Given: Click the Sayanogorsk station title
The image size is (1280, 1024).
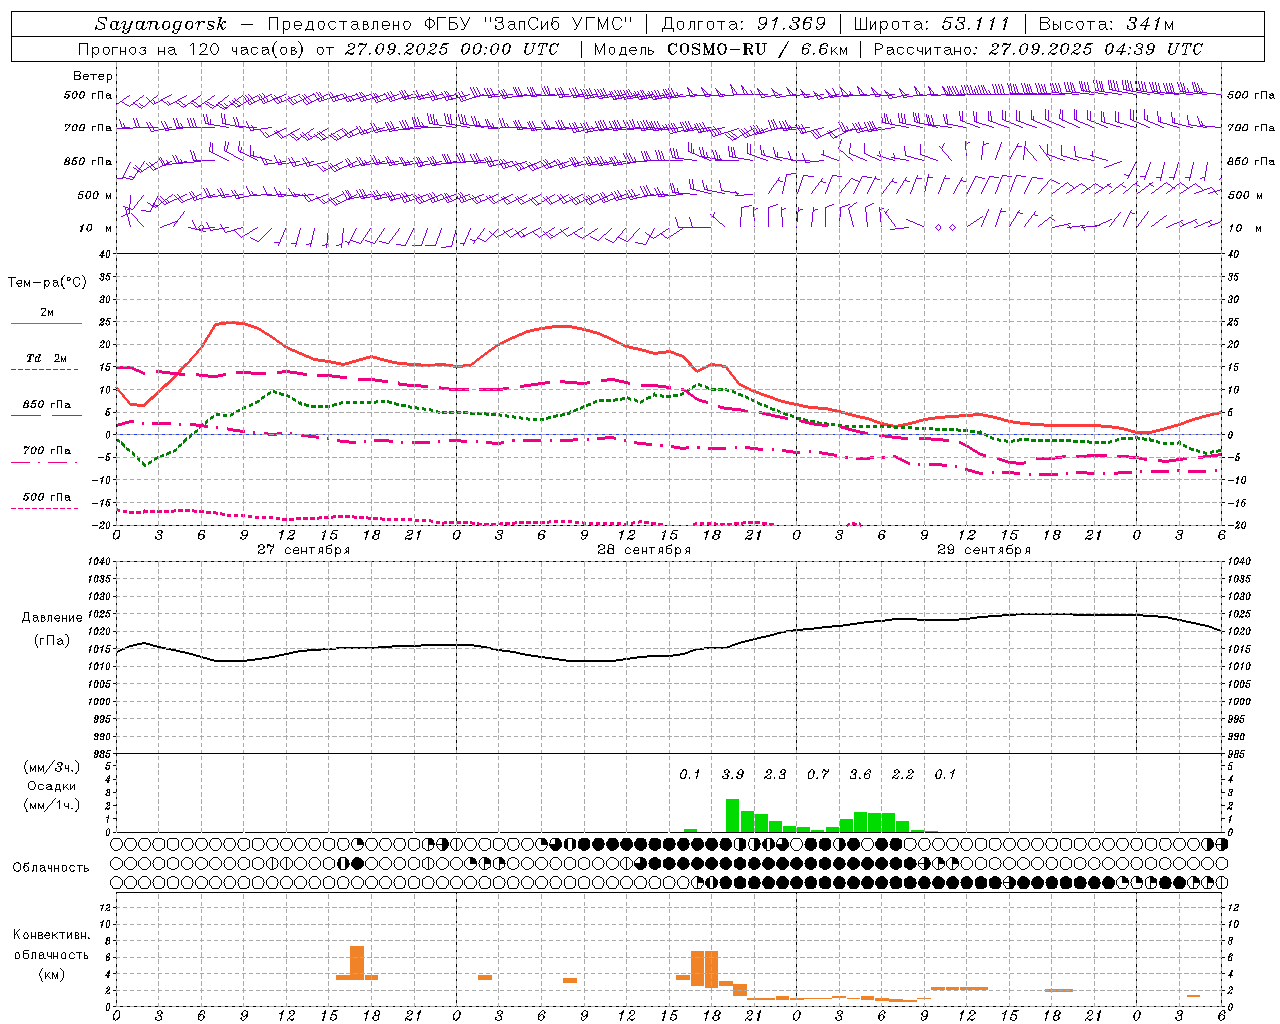Looking at the screenshot, I should tap(161, 24).
